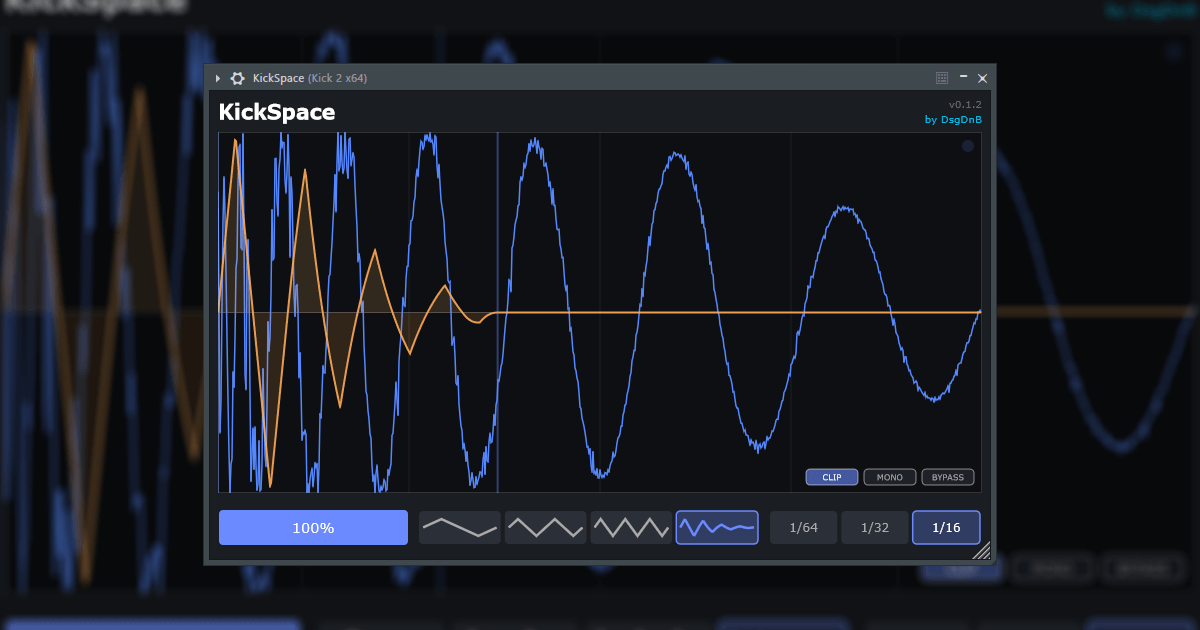Select the 1/16 length option
Image resolution: width=1200 pixels, height=630 pixels.
(x=946, y=527)
